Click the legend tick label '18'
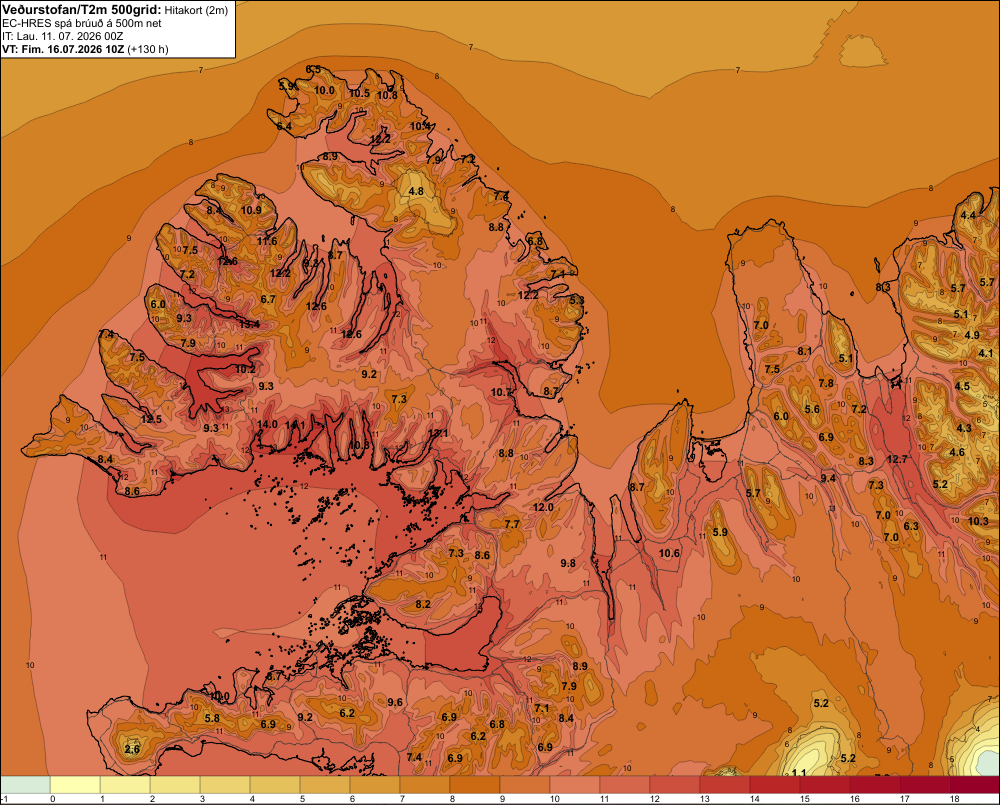 click(x=955, y=799)
